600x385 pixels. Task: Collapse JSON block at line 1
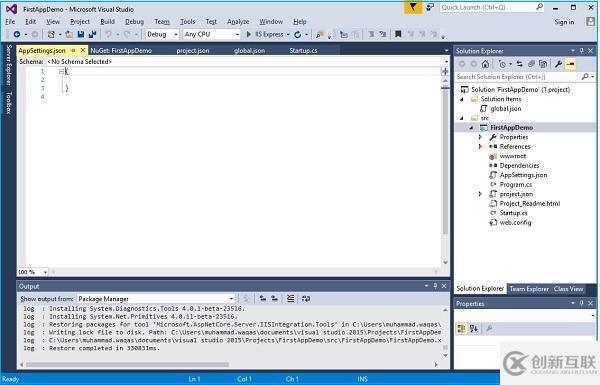click(x=61, y=71)
